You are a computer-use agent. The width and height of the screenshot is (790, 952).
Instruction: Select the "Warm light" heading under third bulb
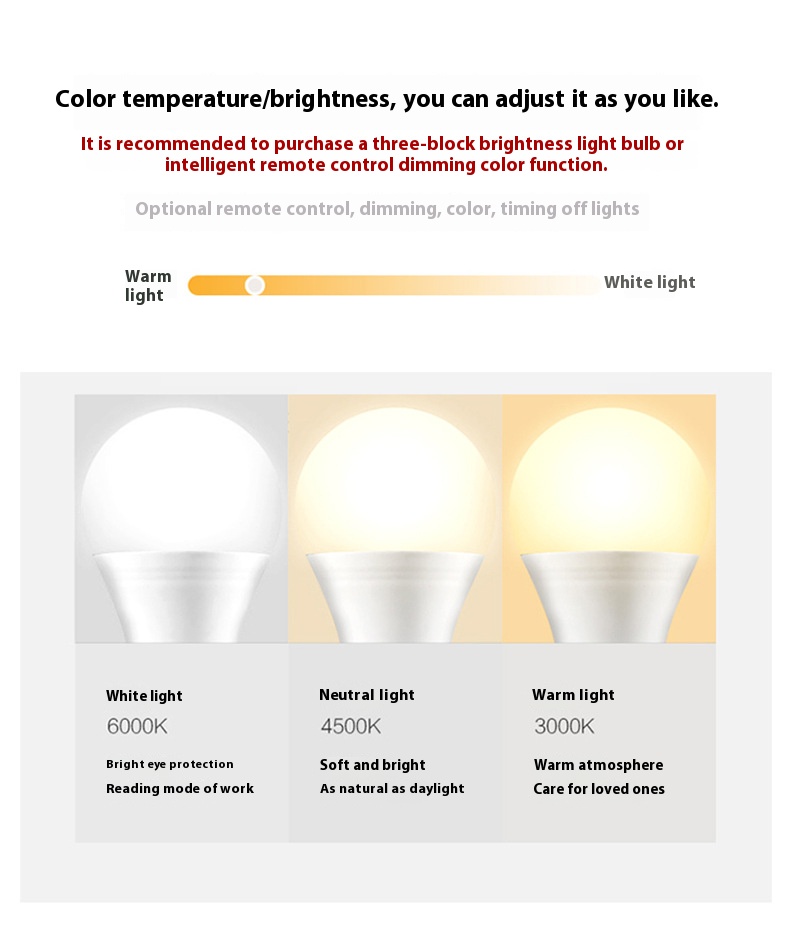pyautogui.click(x=573, y=695)
